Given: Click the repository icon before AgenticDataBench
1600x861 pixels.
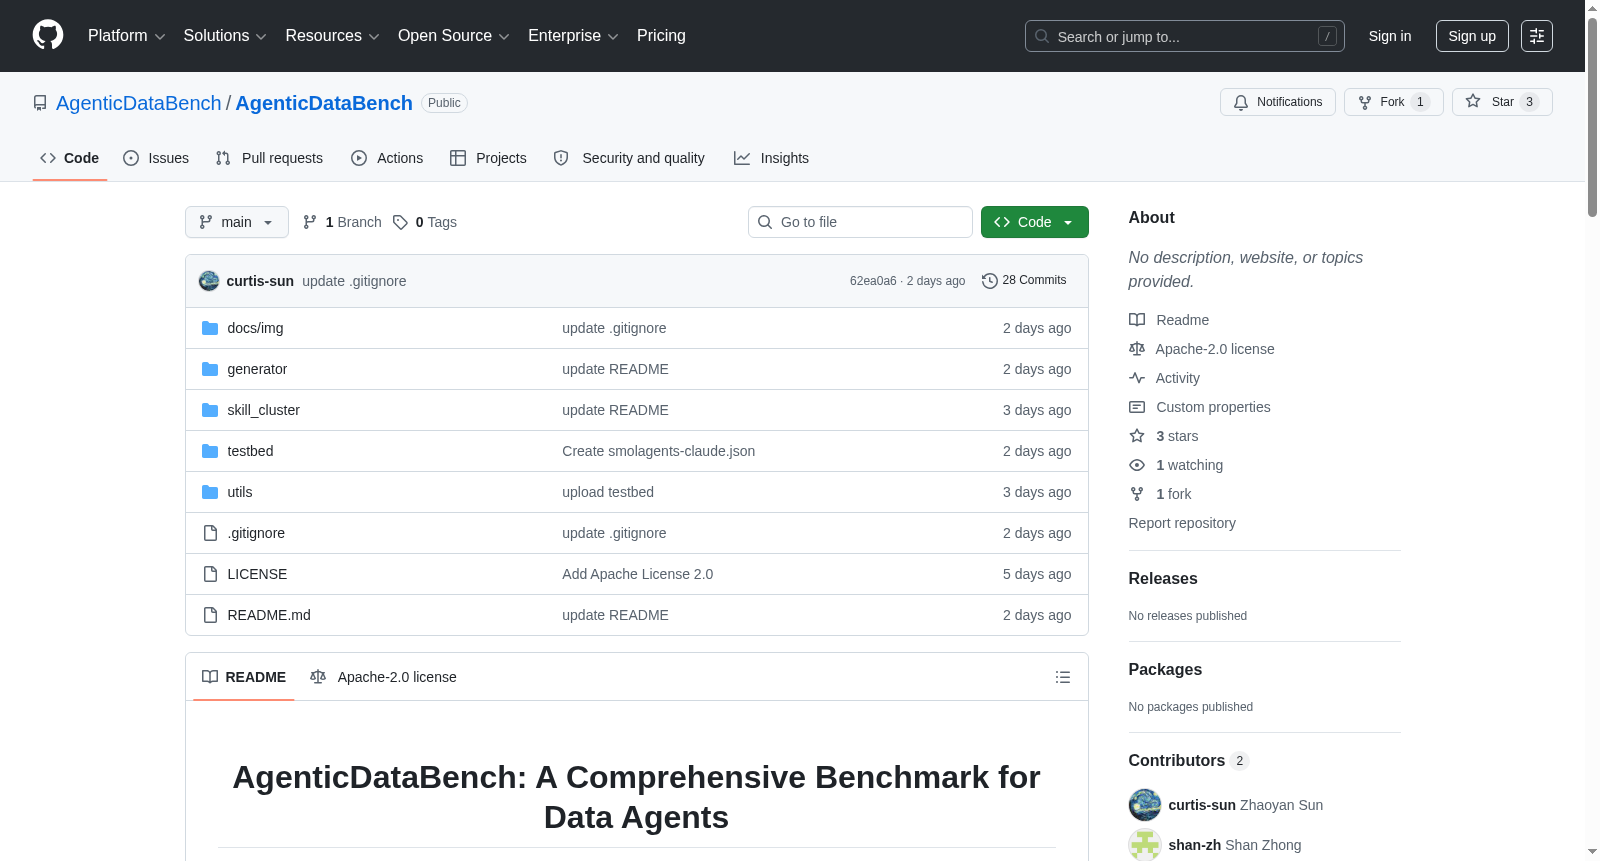Looking at the screenshot, I should [x=40, y=103].
